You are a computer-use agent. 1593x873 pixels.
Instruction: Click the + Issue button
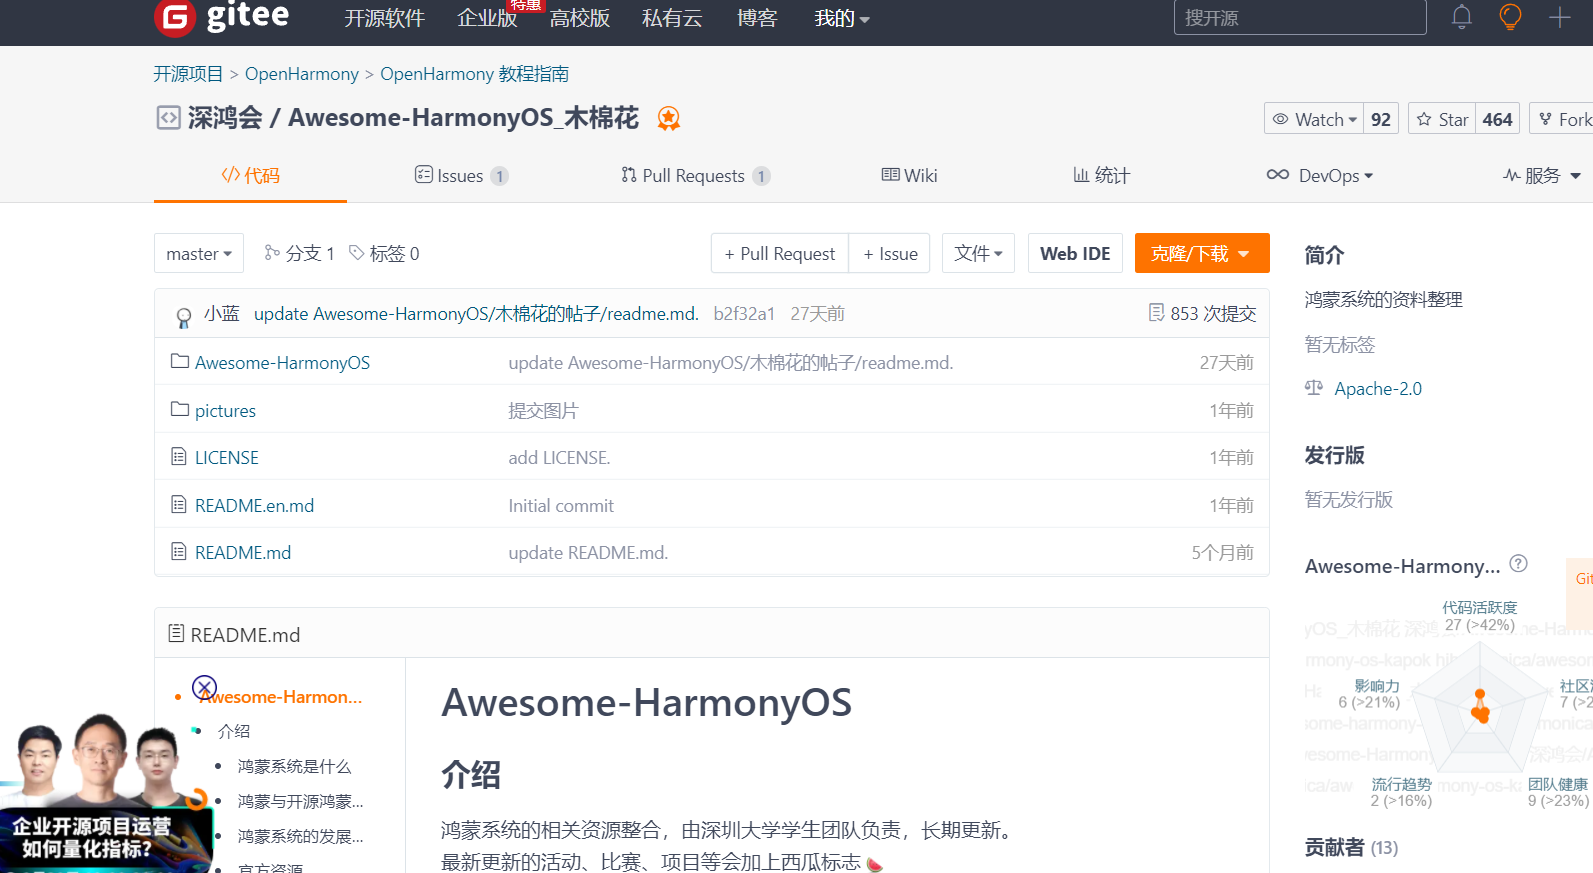coord(890,254)
